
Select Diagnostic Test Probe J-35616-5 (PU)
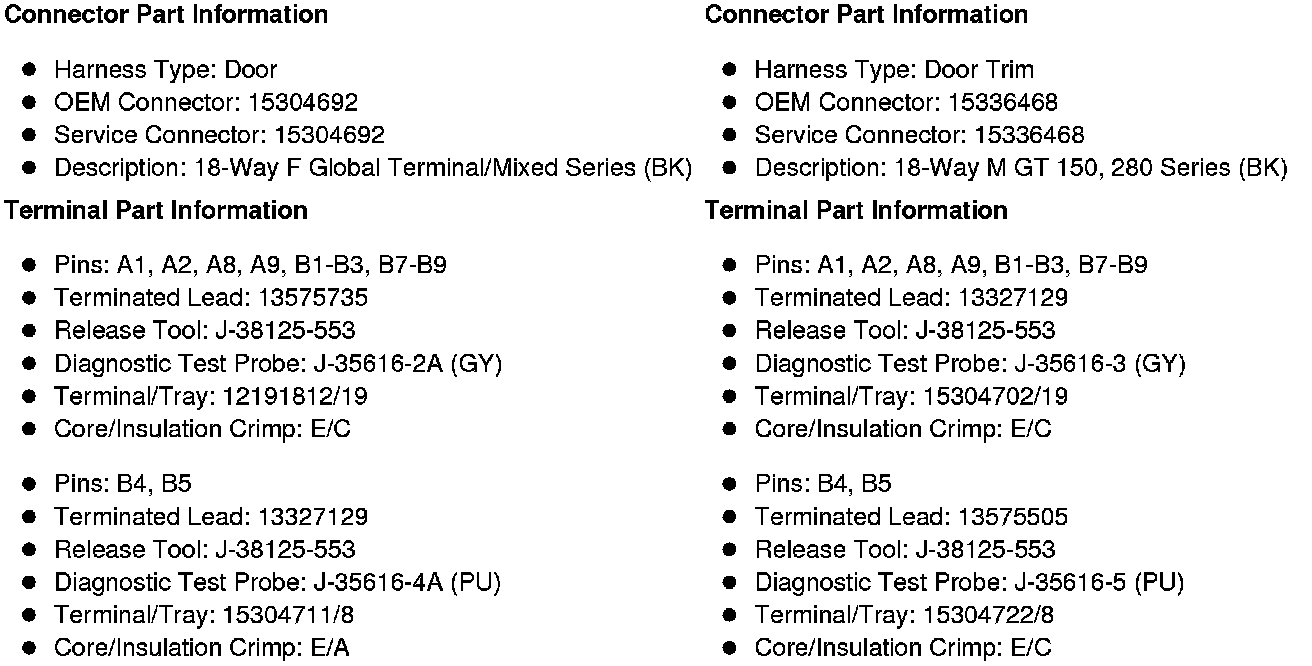(969, 582)
